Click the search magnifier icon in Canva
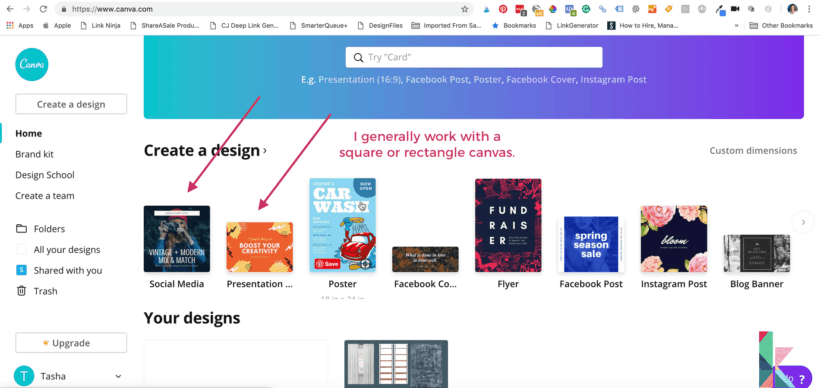 pyautogui.click(x=358, y=58)
